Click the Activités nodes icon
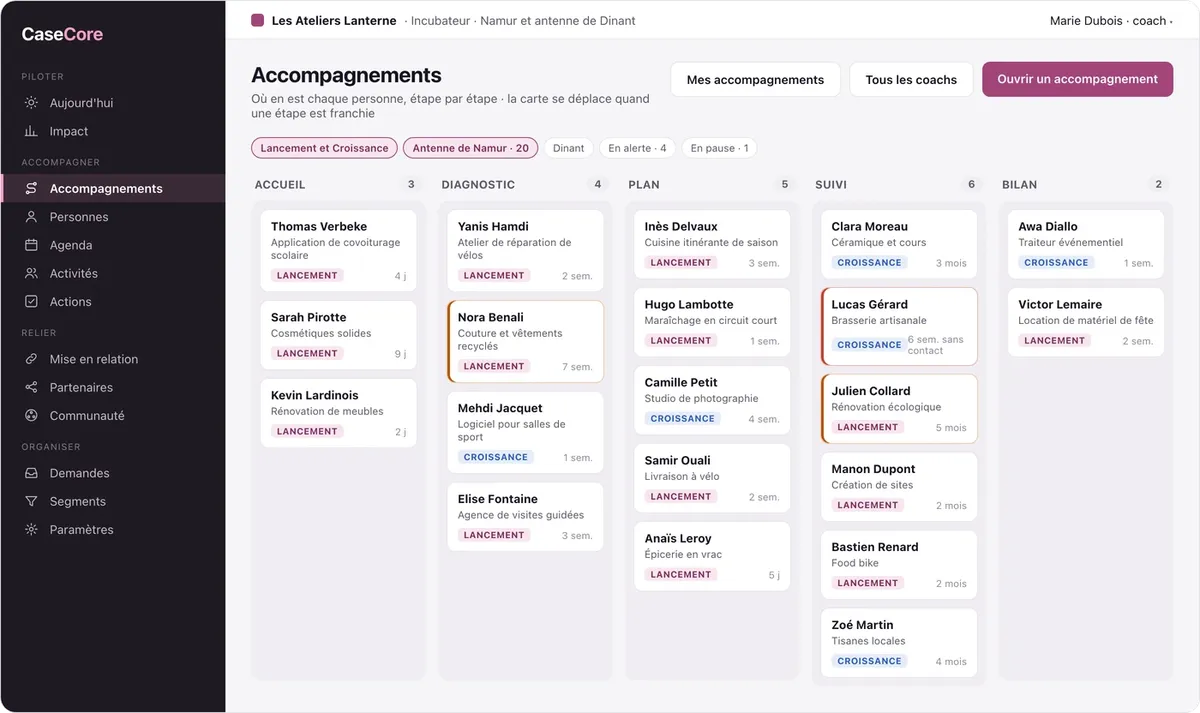1200x713 pixels. pyautogui.click(x=31, y=273)
